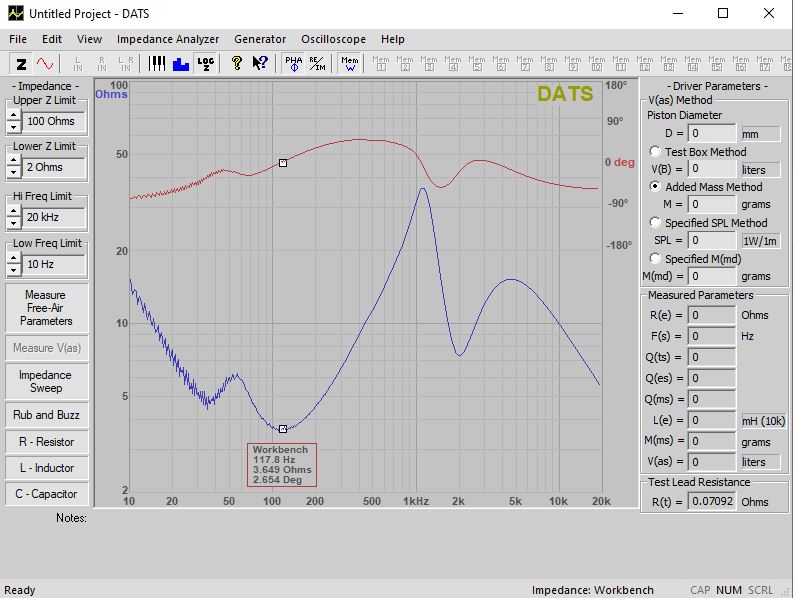Raise the Hi Freq Limit with up arrow
Image resolution: width=793 pixels, height=598 pixels.
coord(14,211)
